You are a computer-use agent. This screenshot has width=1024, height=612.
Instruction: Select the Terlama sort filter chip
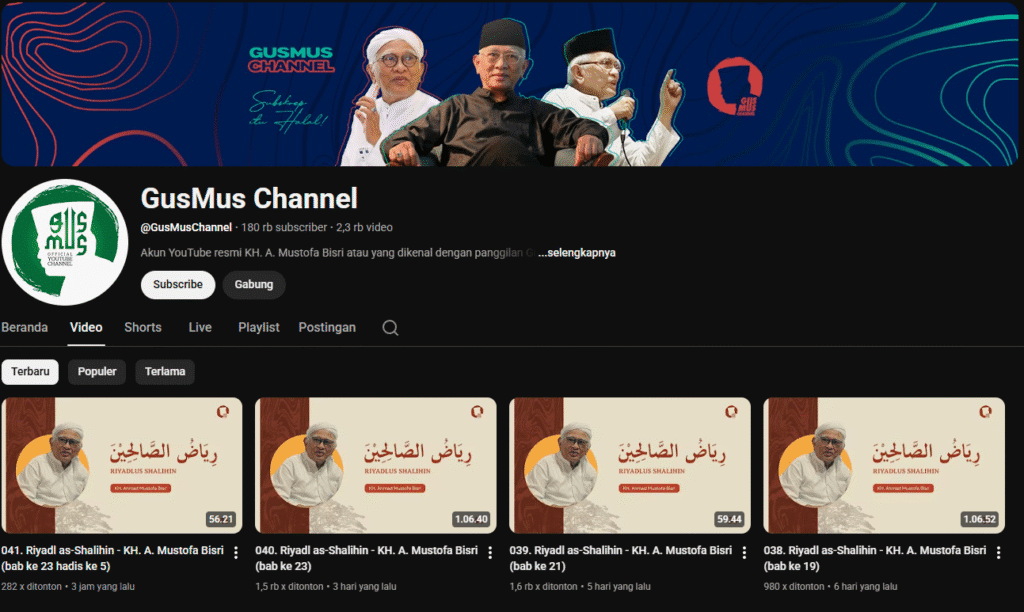click(x=165, y=372)
